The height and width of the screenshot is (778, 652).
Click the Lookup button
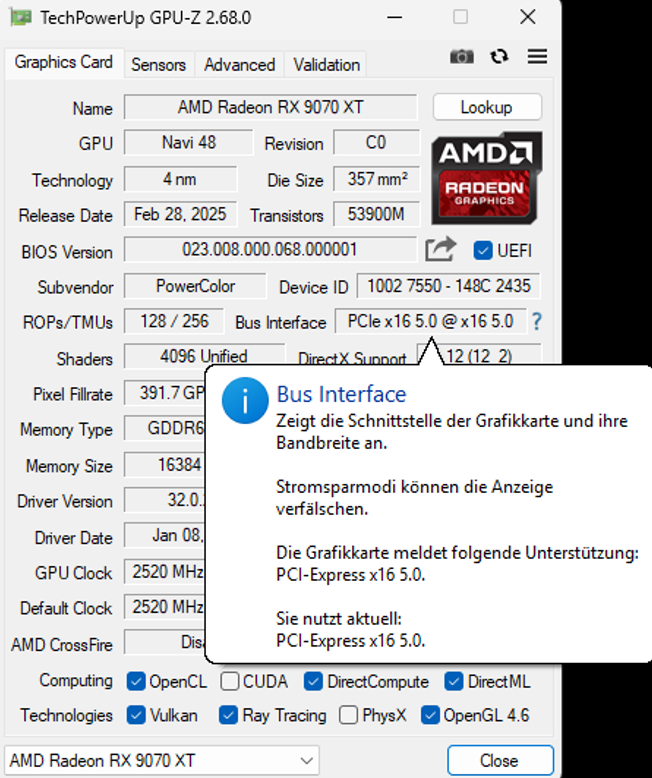tap(487, 107)
